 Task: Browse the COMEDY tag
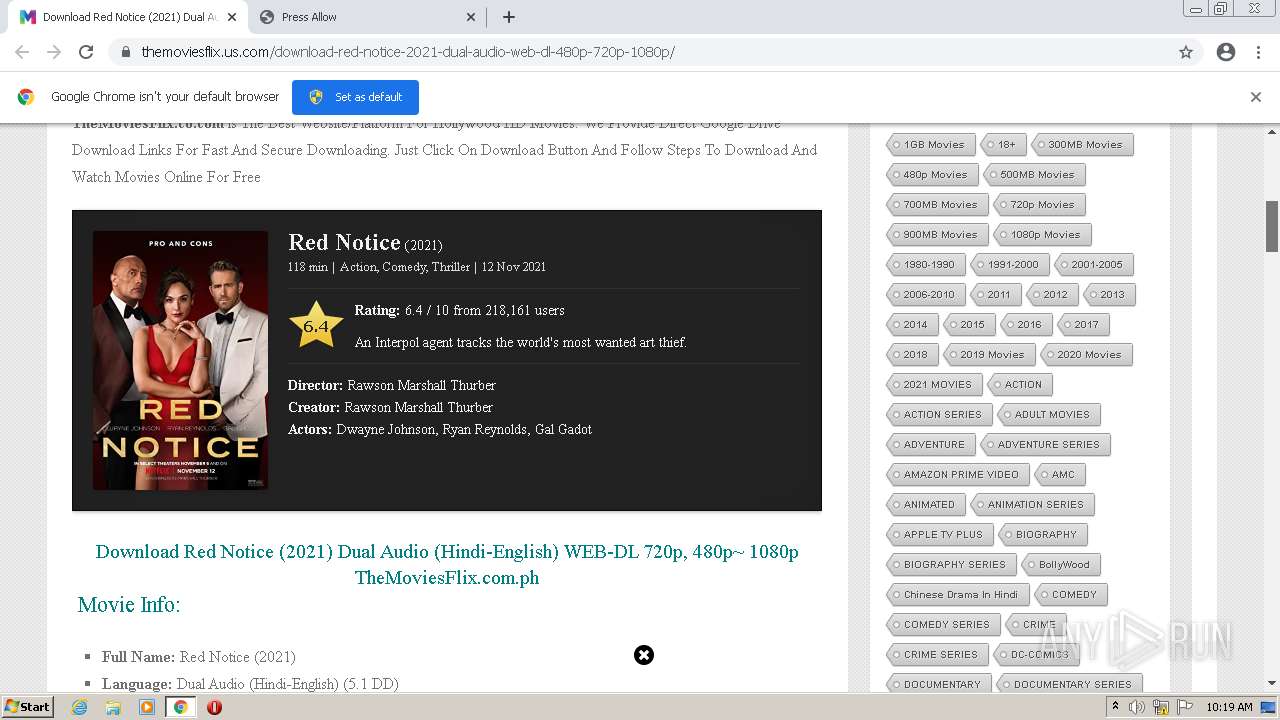coord(1070,595)
